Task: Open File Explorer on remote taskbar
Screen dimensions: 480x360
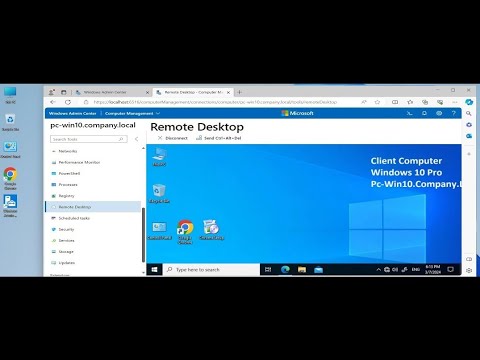Action: point(302,270)
